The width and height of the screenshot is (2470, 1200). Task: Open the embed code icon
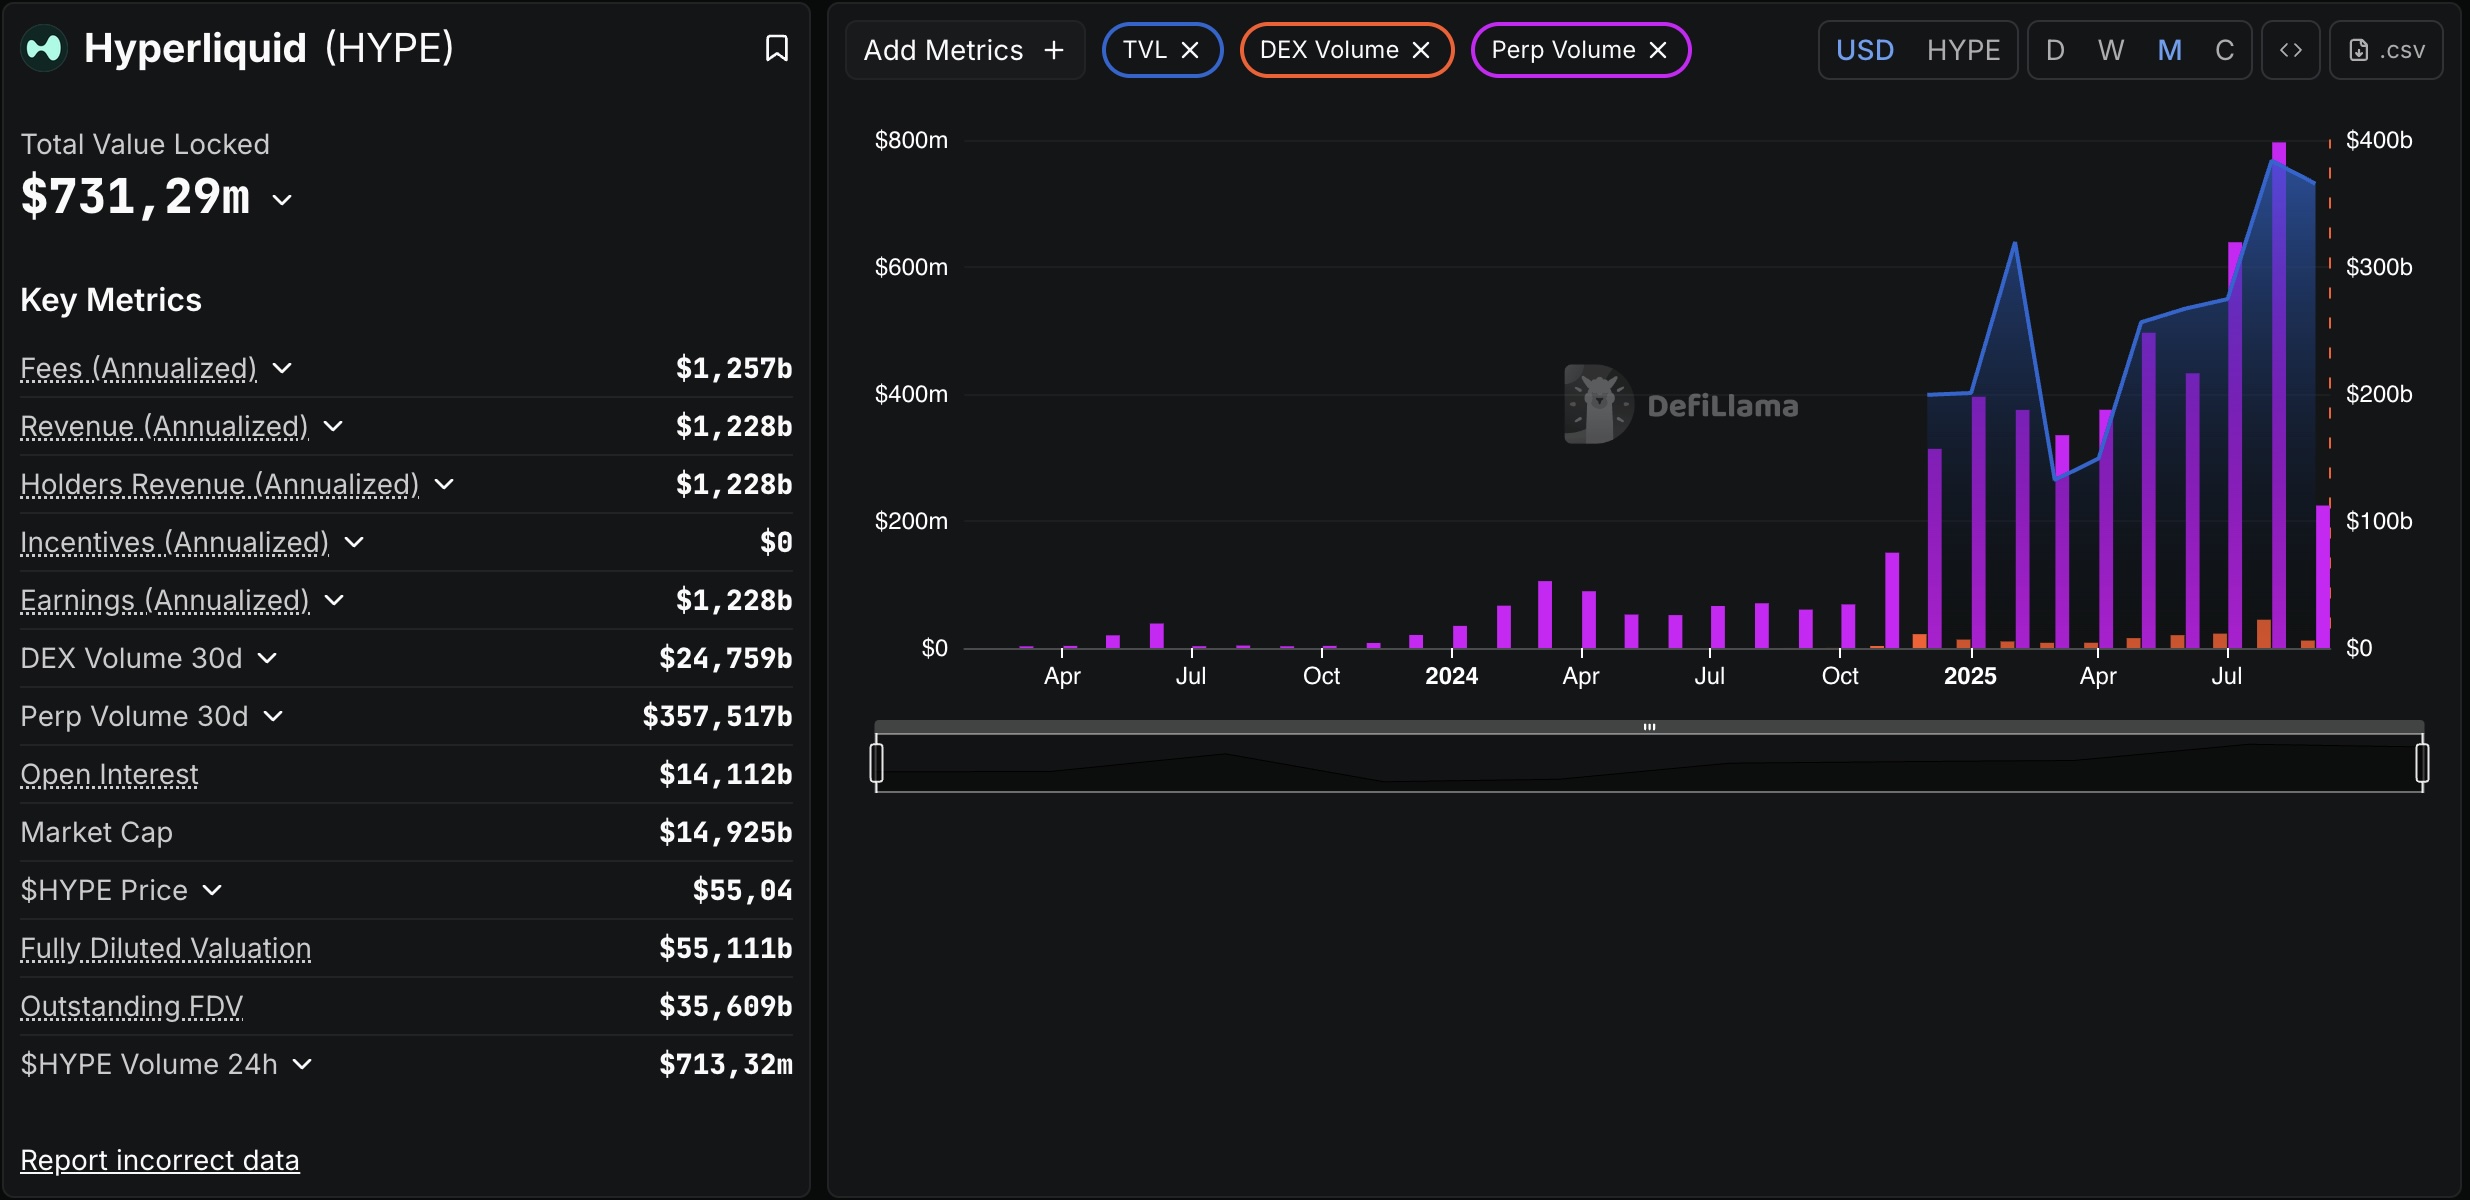click(x=2290, y=50)
